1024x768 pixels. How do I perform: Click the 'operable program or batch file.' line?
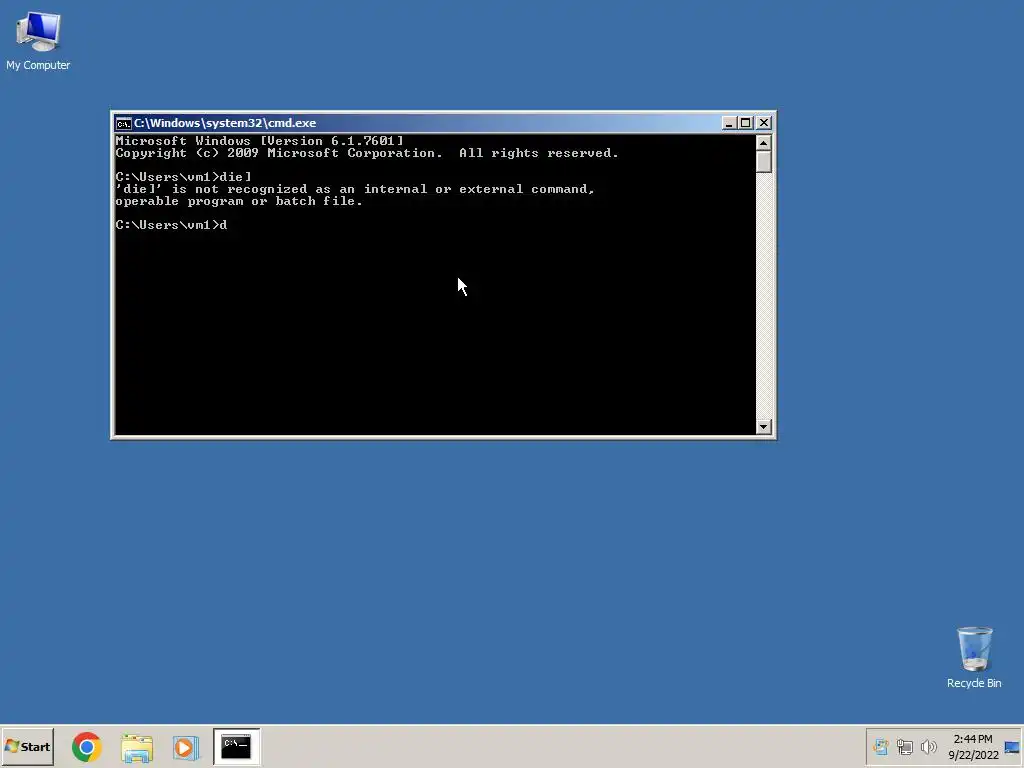[x=239, y=201]
